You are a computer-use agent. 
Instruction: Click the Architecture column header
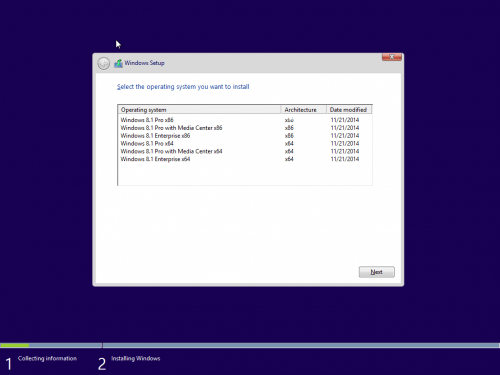(304, 110)
